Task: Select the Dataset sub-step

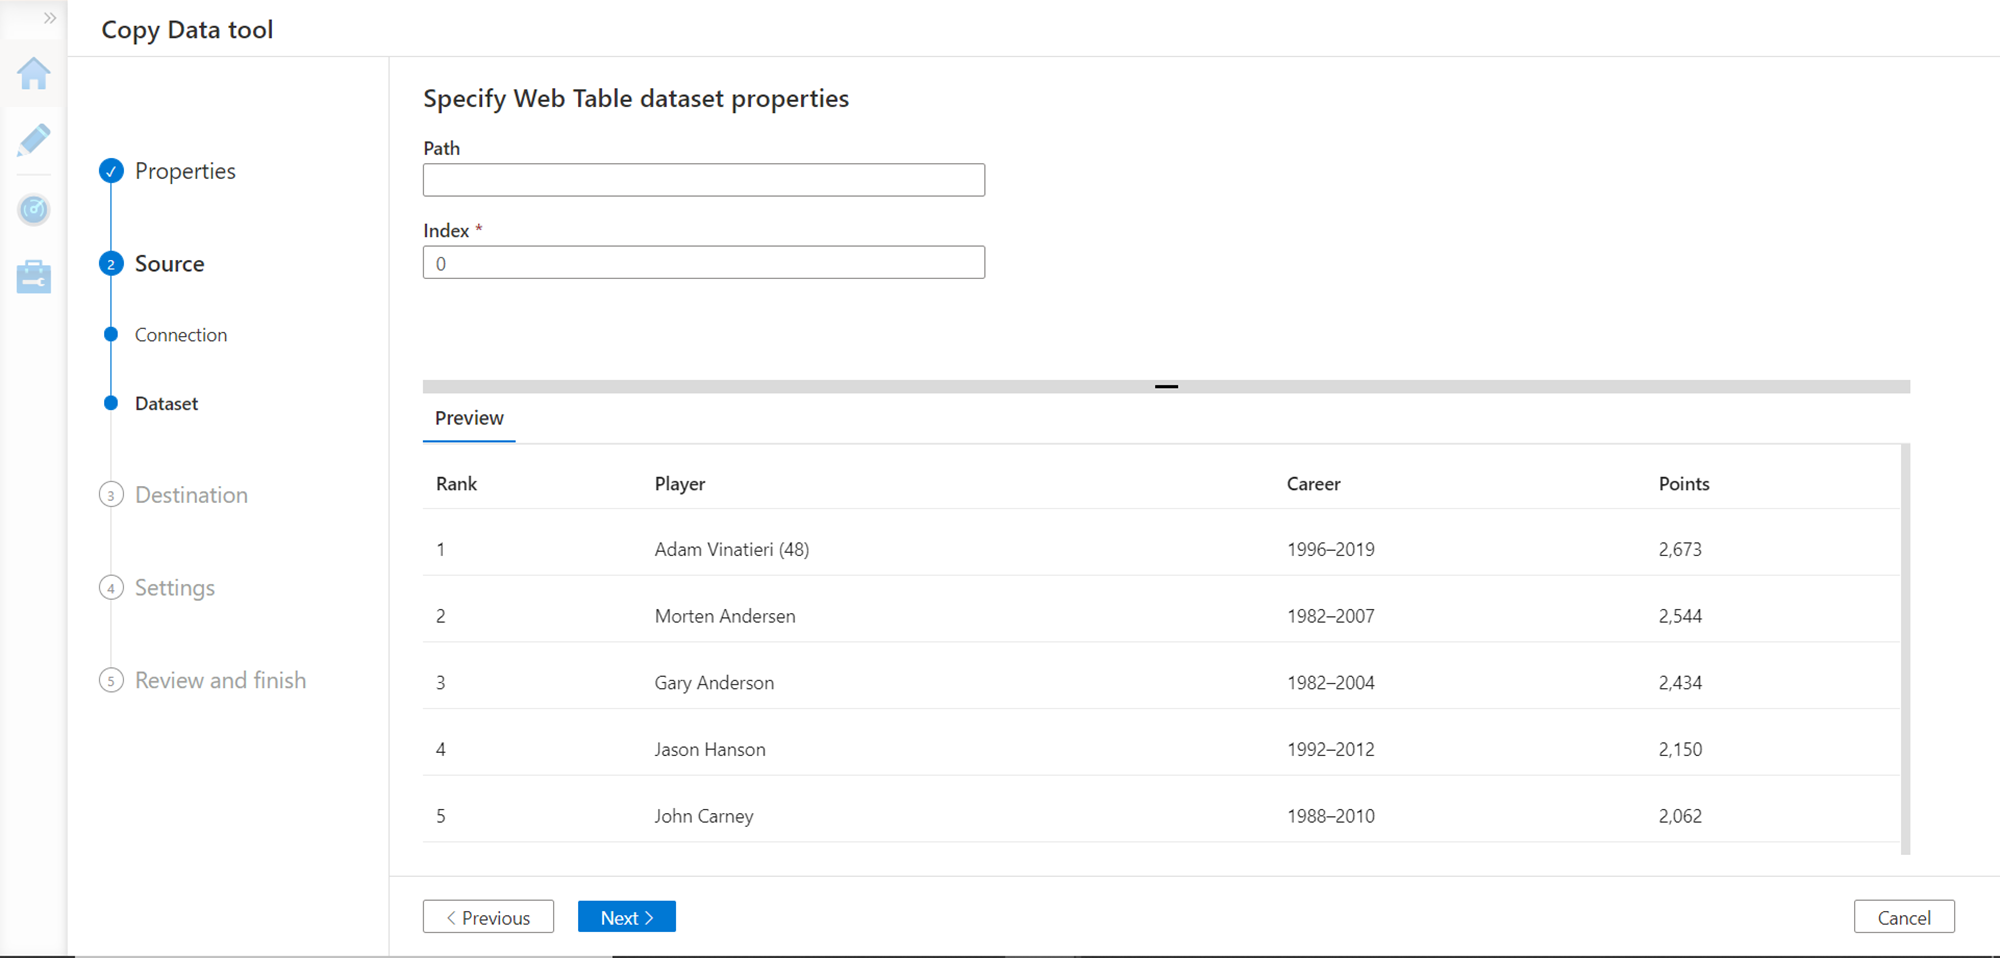Action: point(166,404)
